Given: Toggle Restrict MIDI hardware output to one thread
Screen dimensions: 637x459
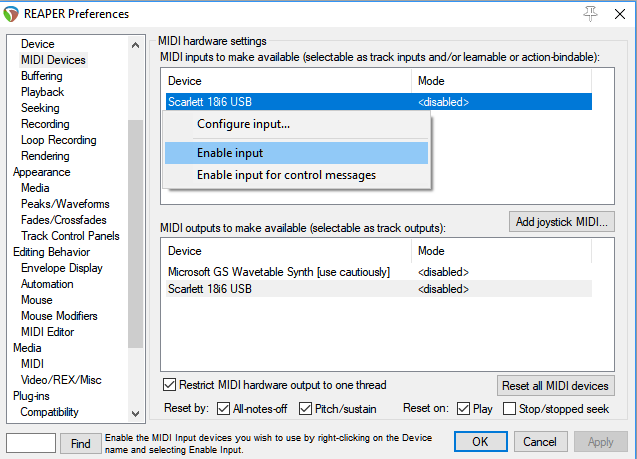Looking at the screenshot, I should point(169,384).
